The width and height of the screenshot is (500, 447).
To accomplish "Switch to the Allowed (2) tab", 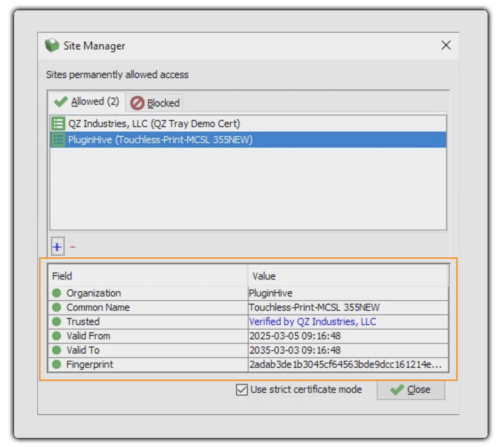I will point(87,102).
